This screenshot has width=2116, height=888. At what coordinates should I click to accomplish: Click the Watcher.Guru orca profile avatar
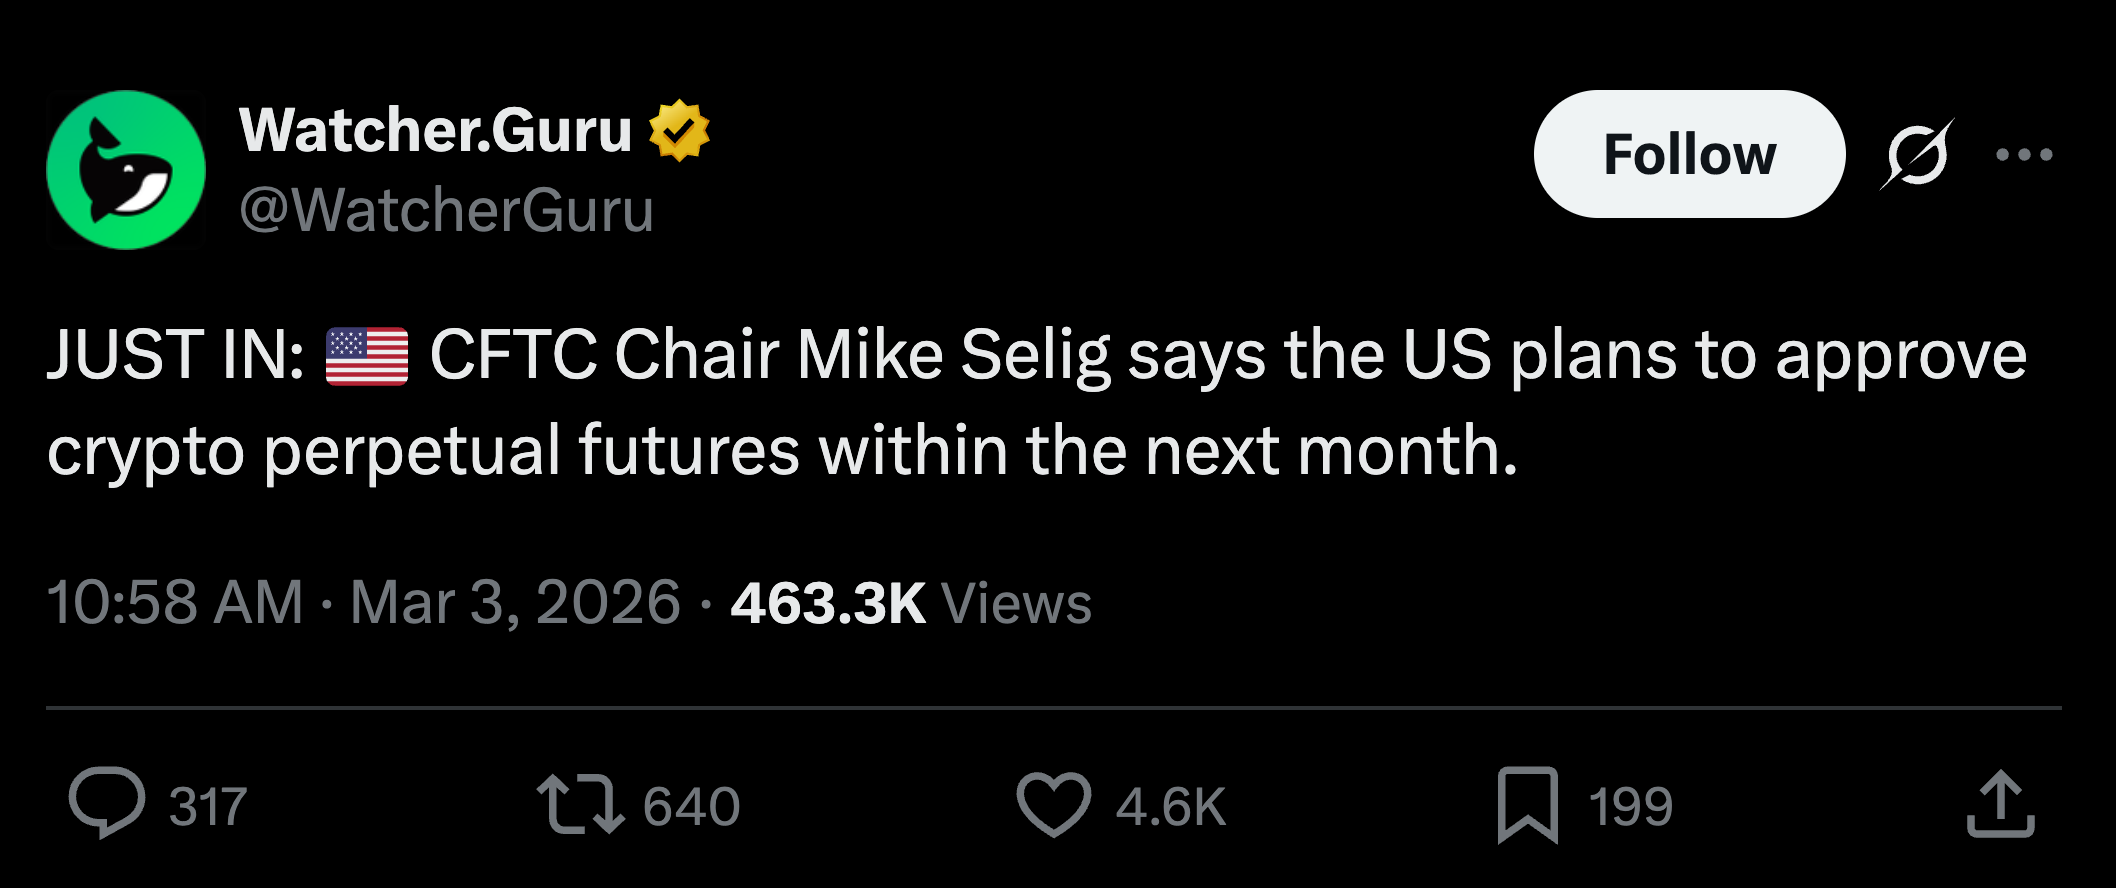pyautogui.click(x=126, y=170)
